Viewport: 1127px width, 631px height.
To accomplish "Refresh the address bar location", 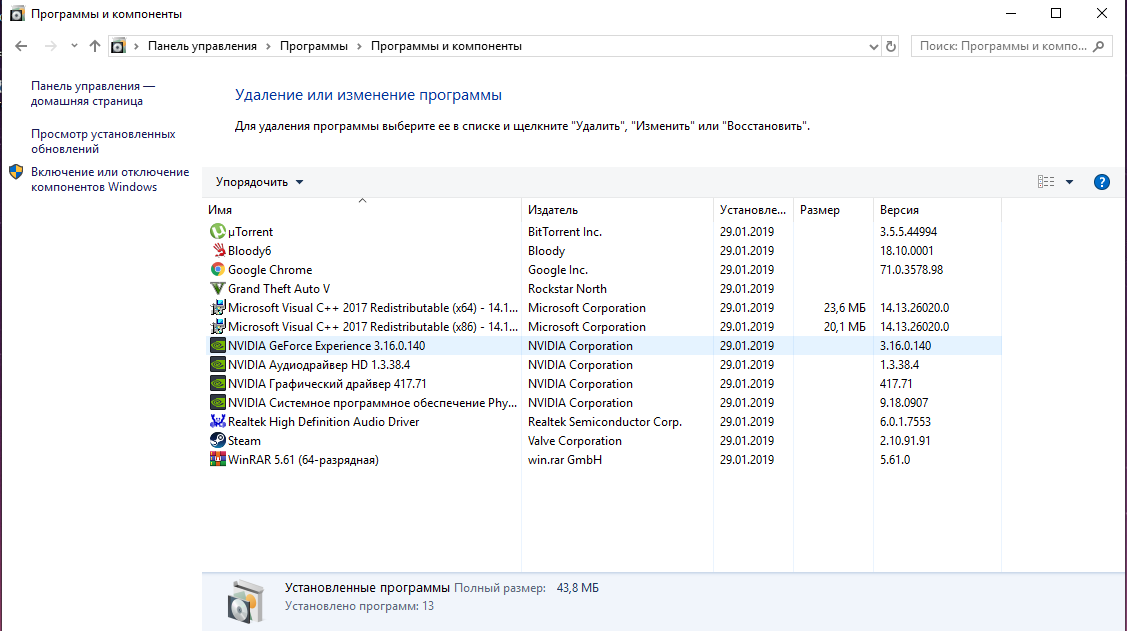I will click(891, 46).
